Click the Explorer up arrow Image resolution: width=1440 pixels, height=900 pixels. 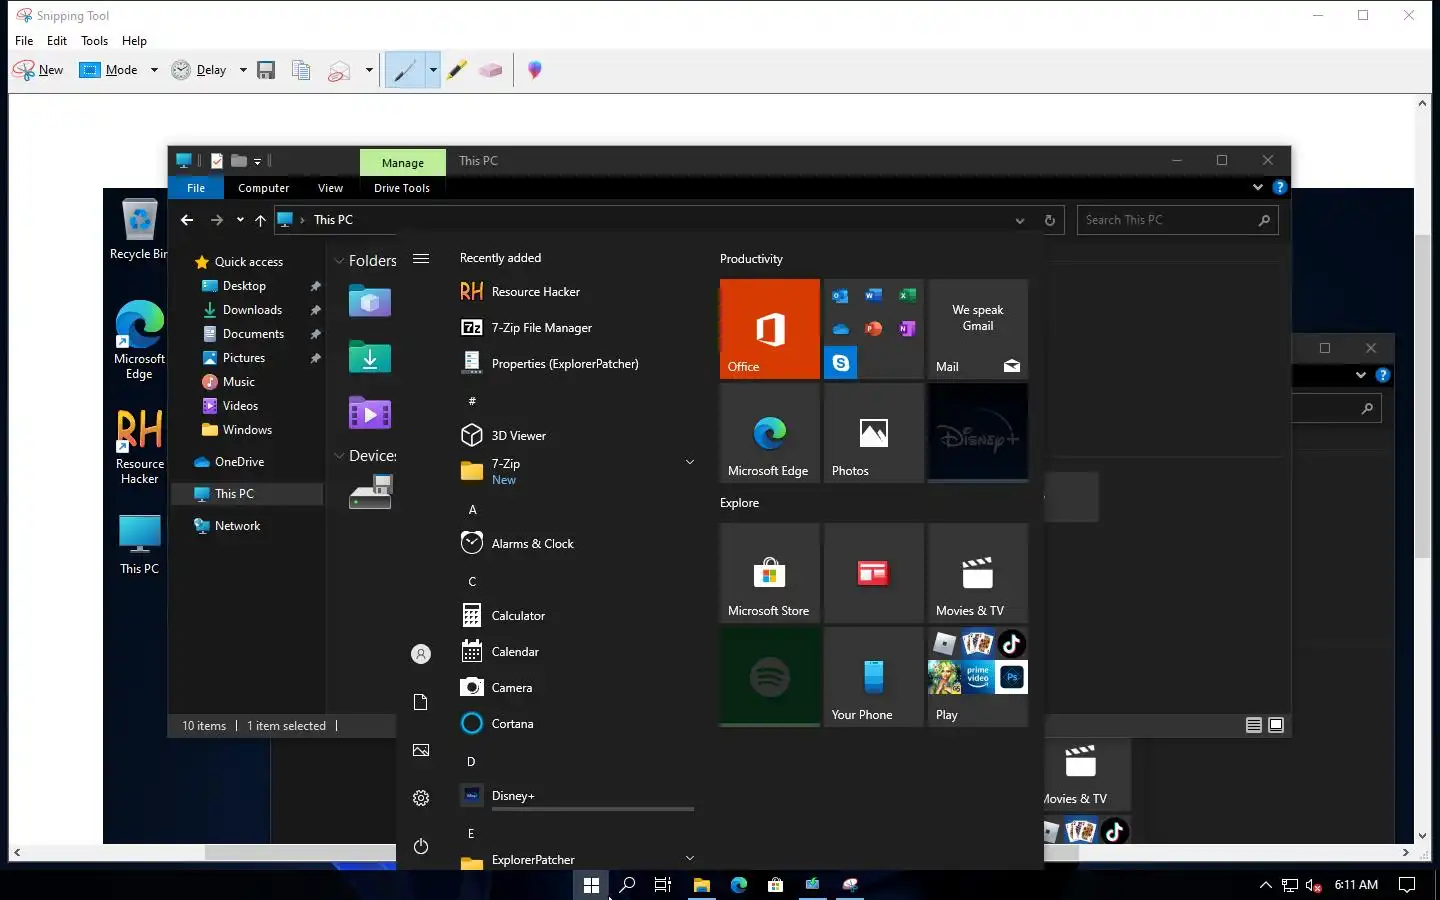pyautogui.click(x=260, y=220)
